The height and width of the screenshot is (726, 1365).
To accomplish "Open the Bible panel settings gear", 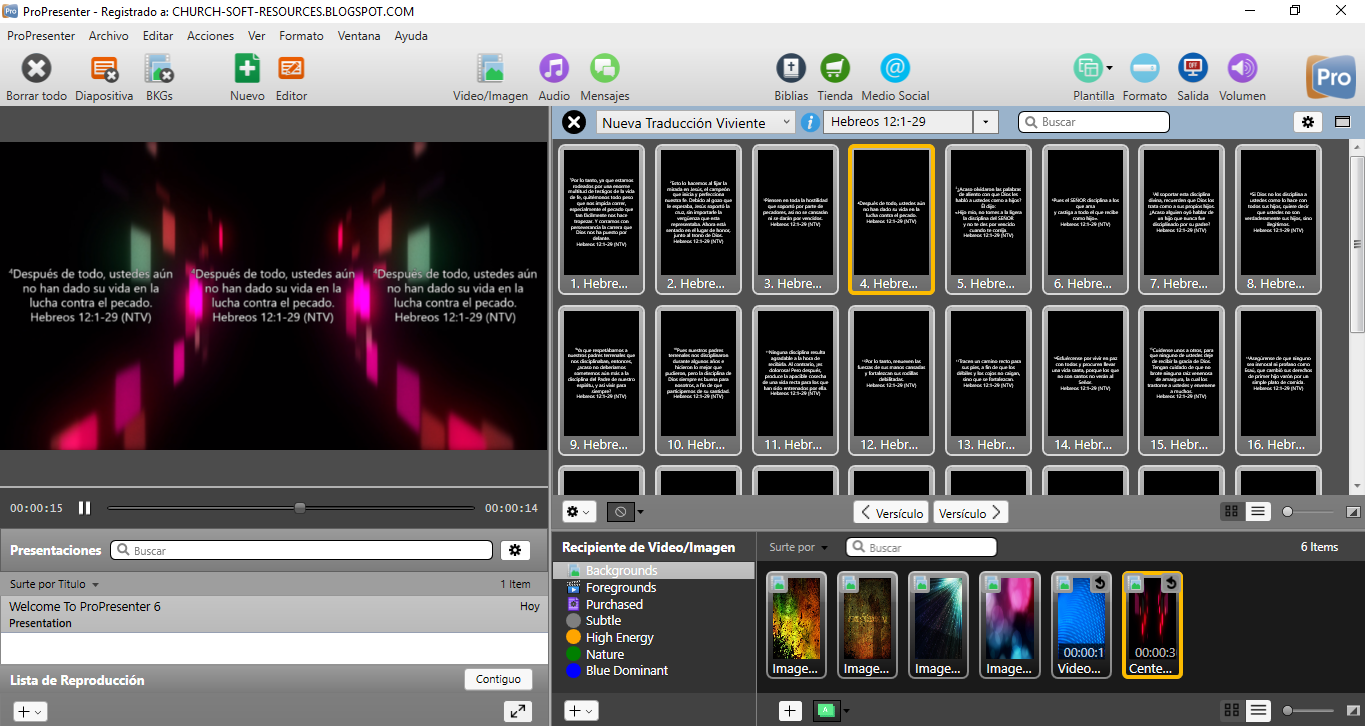I will [x=1307, y=122].
